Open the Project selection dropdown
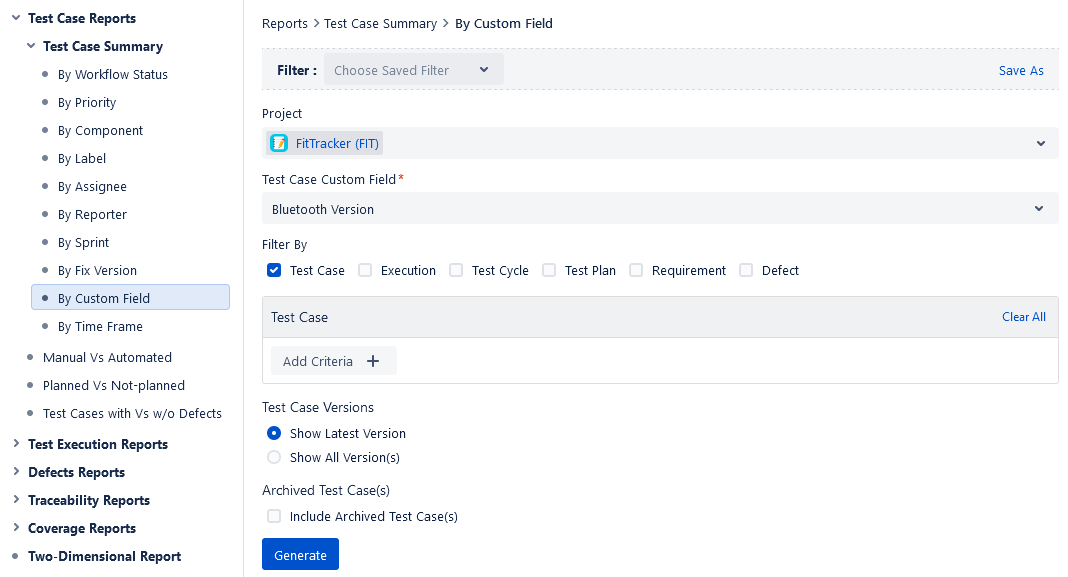The height and width of the screenshot is (577, 1068). [x=1043, y=142]
